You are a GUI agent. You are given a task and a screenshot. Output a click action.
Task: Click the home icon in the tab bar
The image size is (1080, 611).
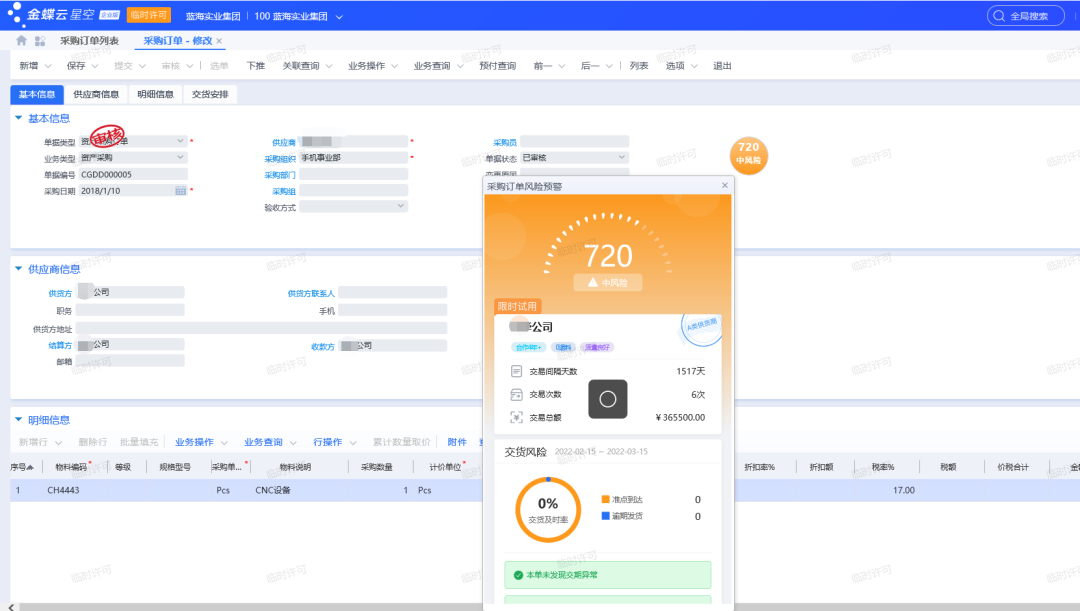(20, 41)
